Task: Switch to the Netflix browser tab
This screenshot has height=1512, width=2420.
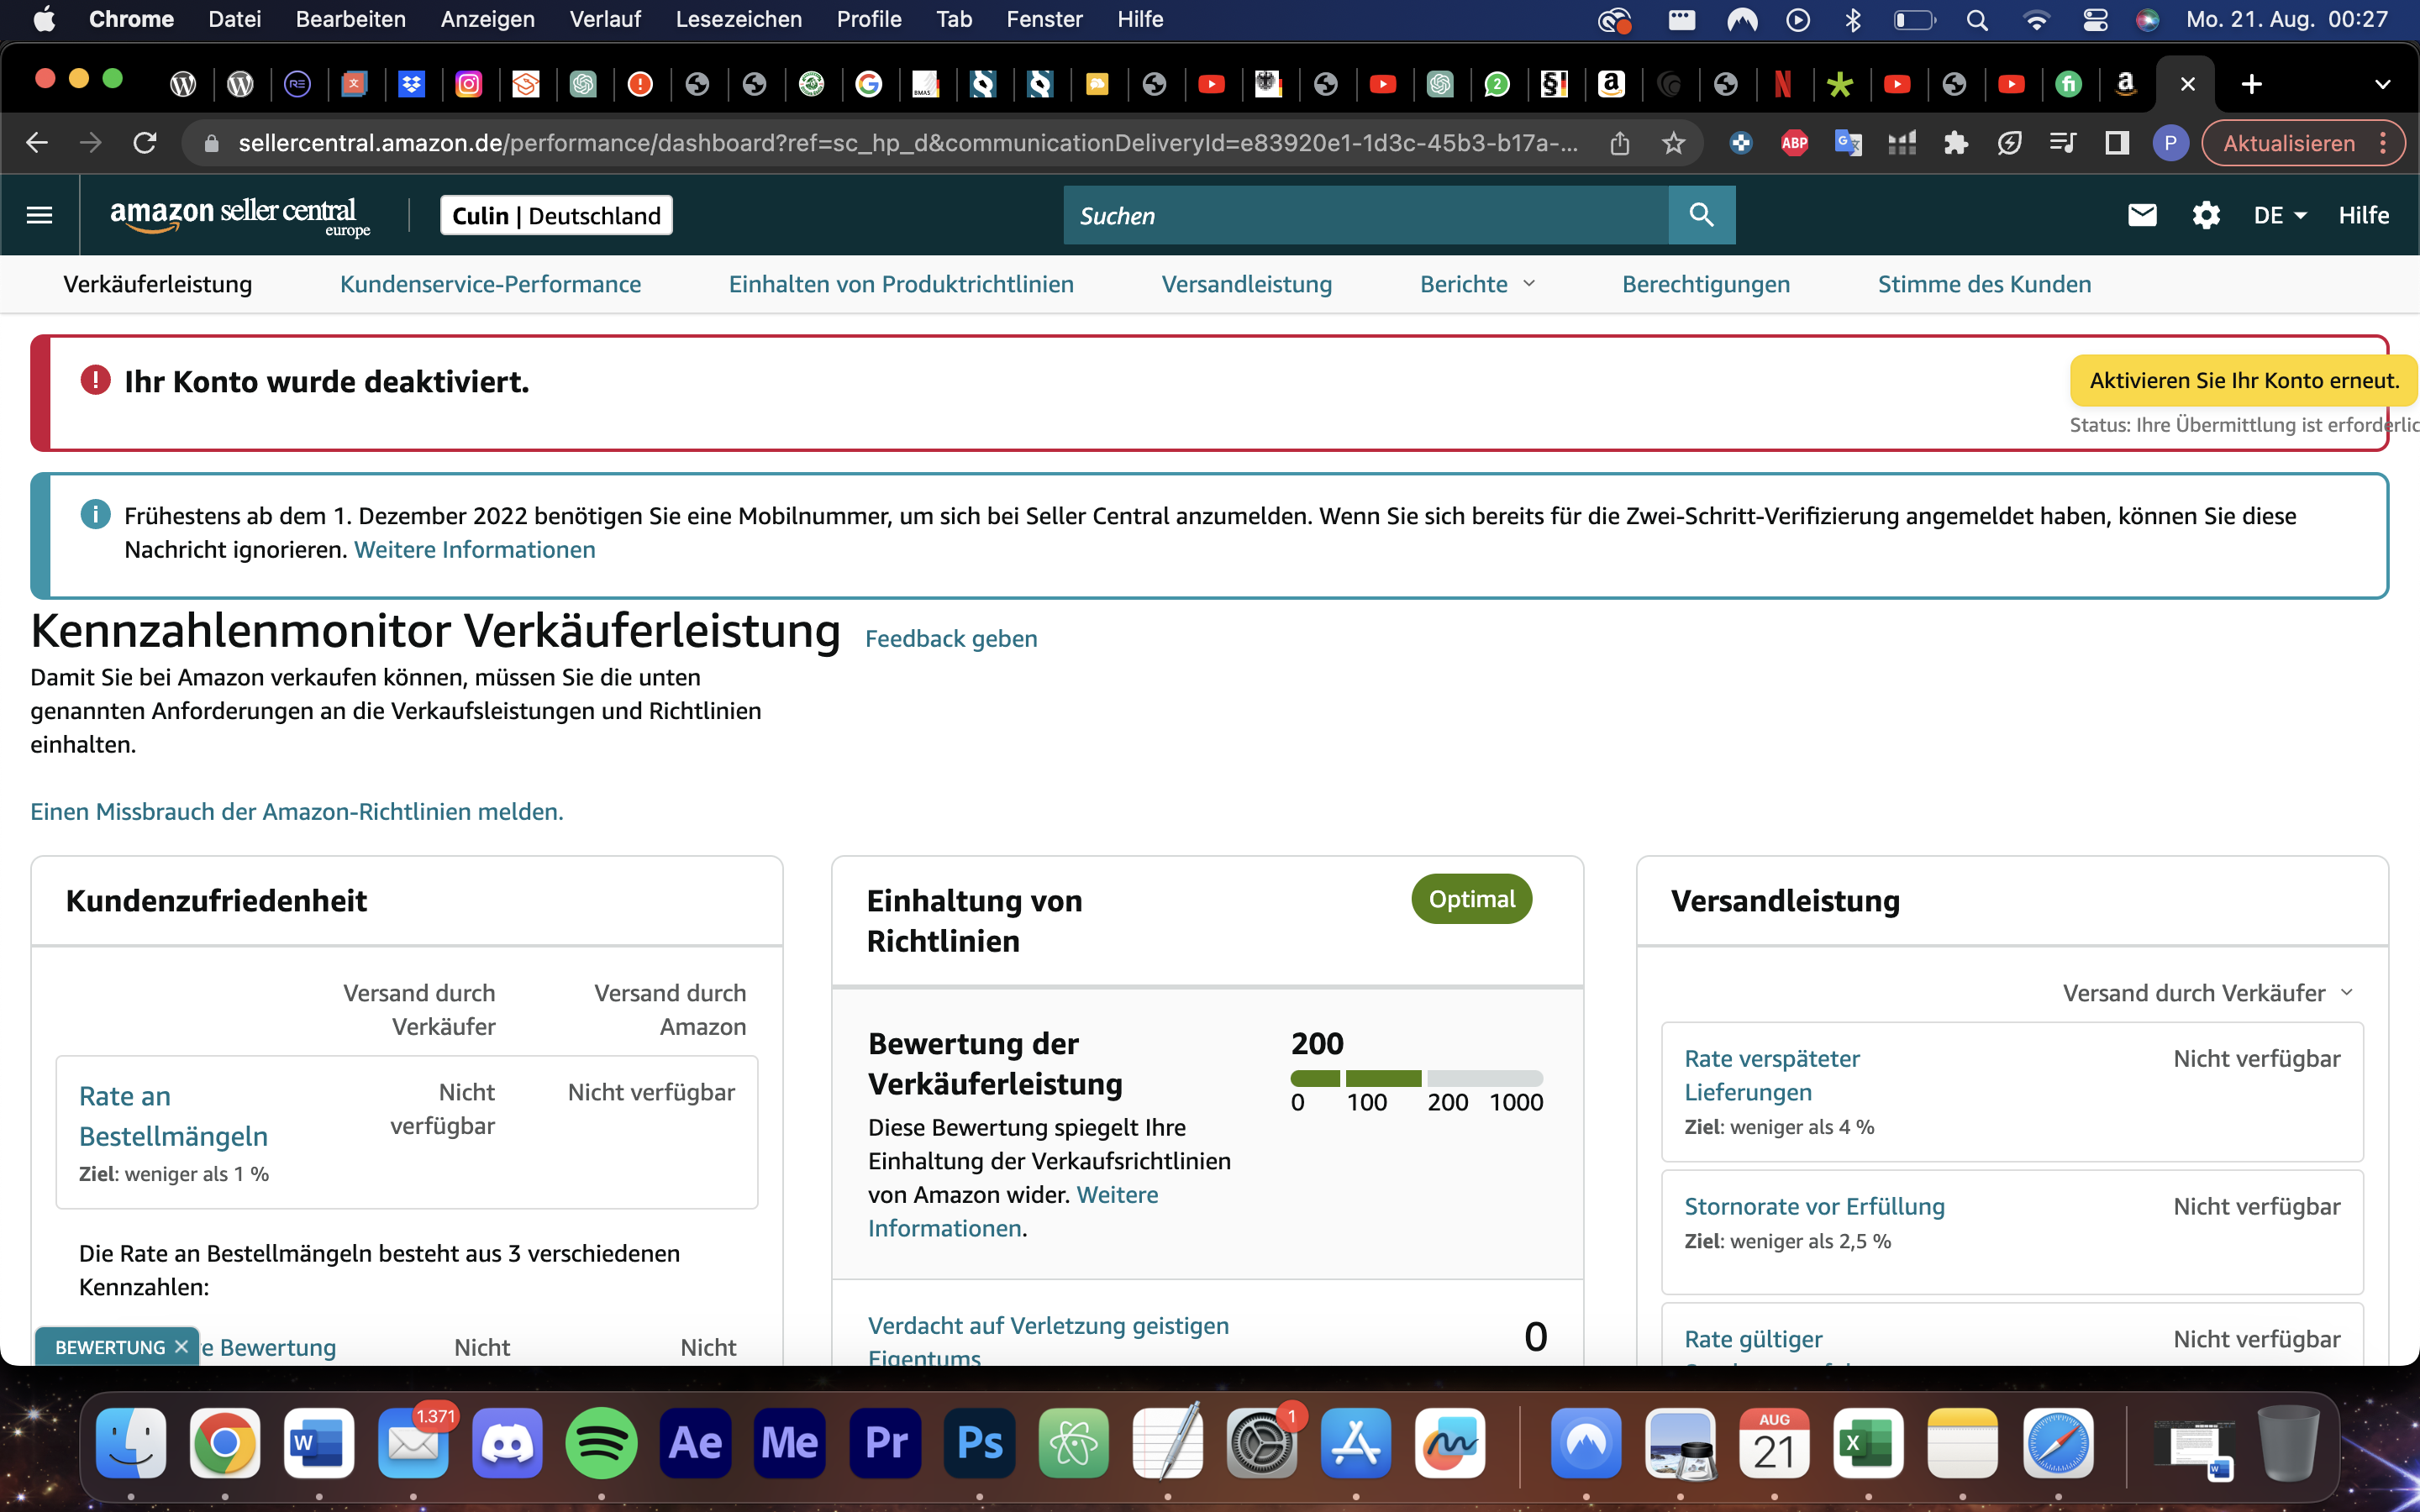Action: point(1782,84)
